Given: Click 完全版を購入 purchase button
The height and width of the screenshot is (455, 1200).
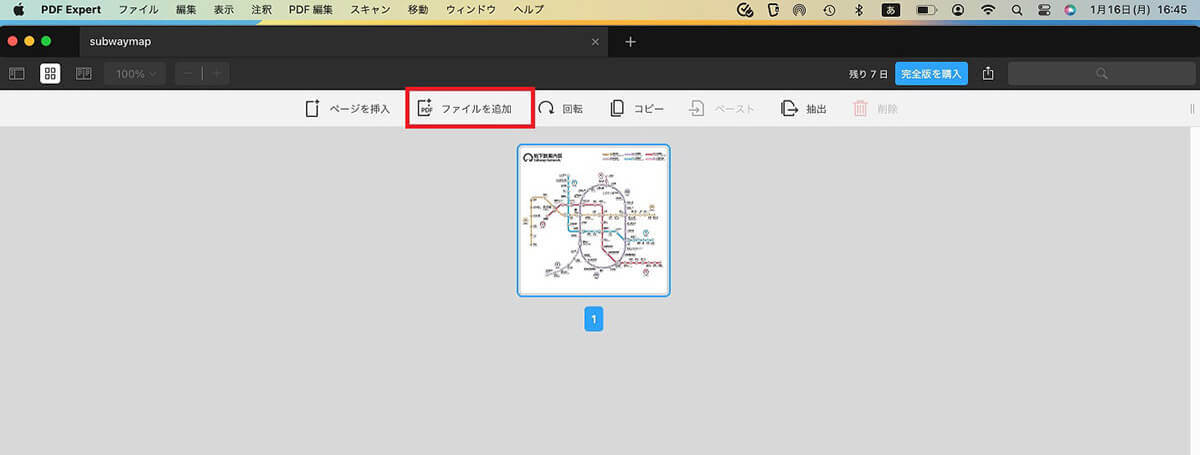Looking at the screenshot, I should tap(931, 73).
